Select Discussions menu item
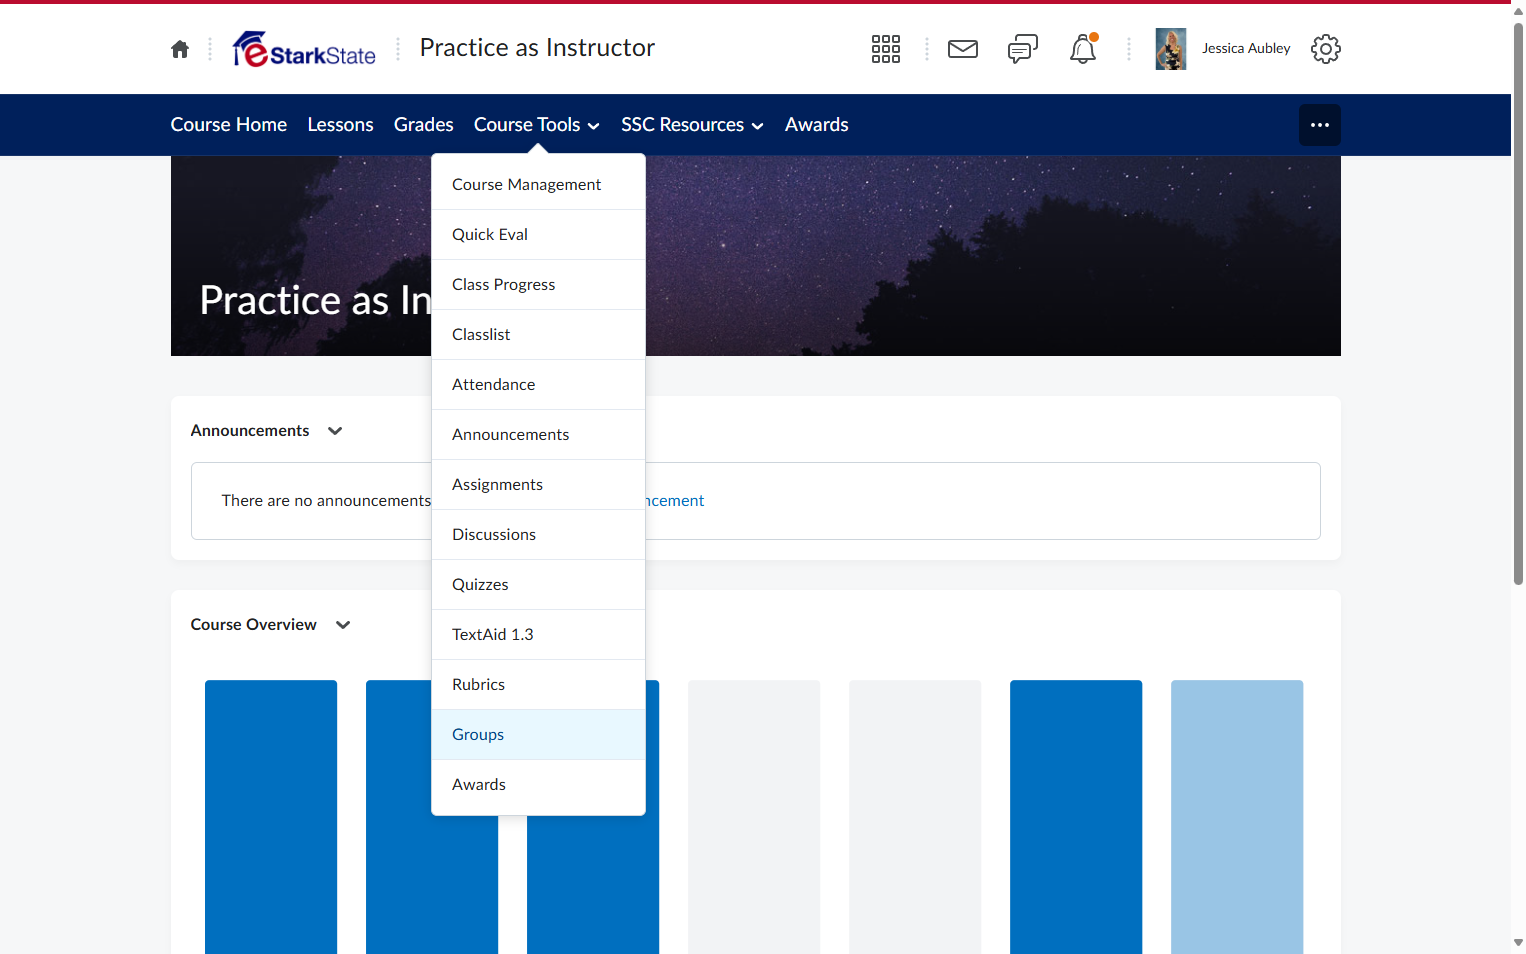The height and width of the screenshot is (954, 1526). point(538,535)
